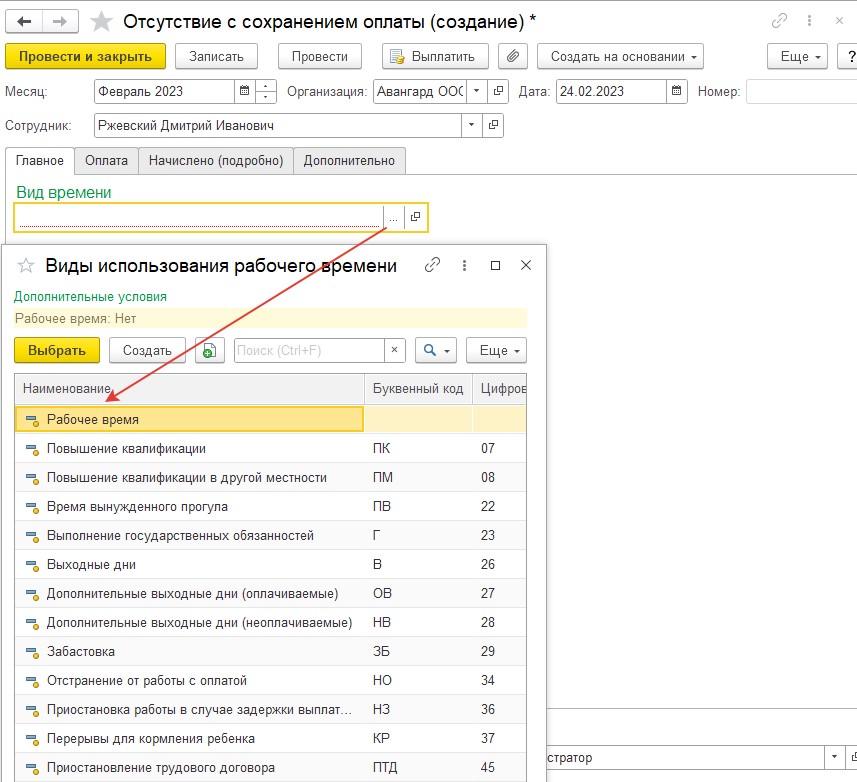Image resolution: width=857 pixels, height=782 pixels.
Task: Select Отстранение от работы с оплатой
Action: coord(271,680)
